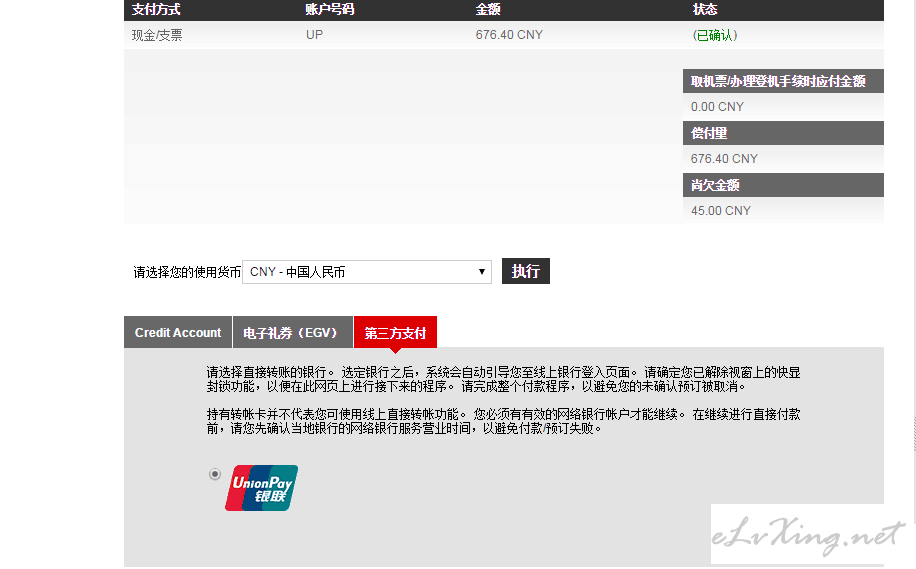
Task: Click the 现金/支票 payment method cell
Action: (157, 35)
